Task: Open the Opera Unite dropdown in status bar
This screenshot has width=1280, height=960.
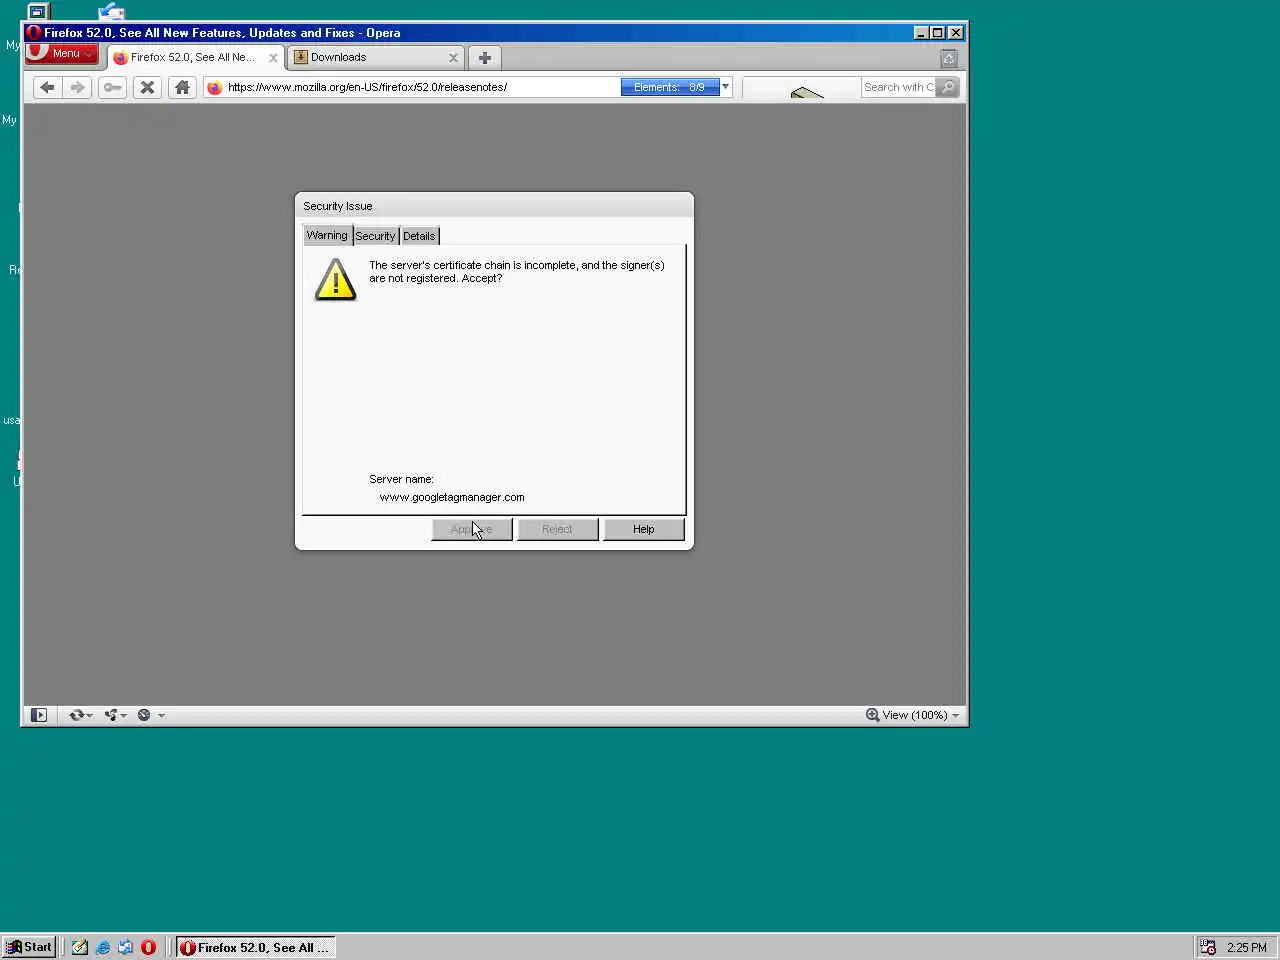Action: (115, 715)
